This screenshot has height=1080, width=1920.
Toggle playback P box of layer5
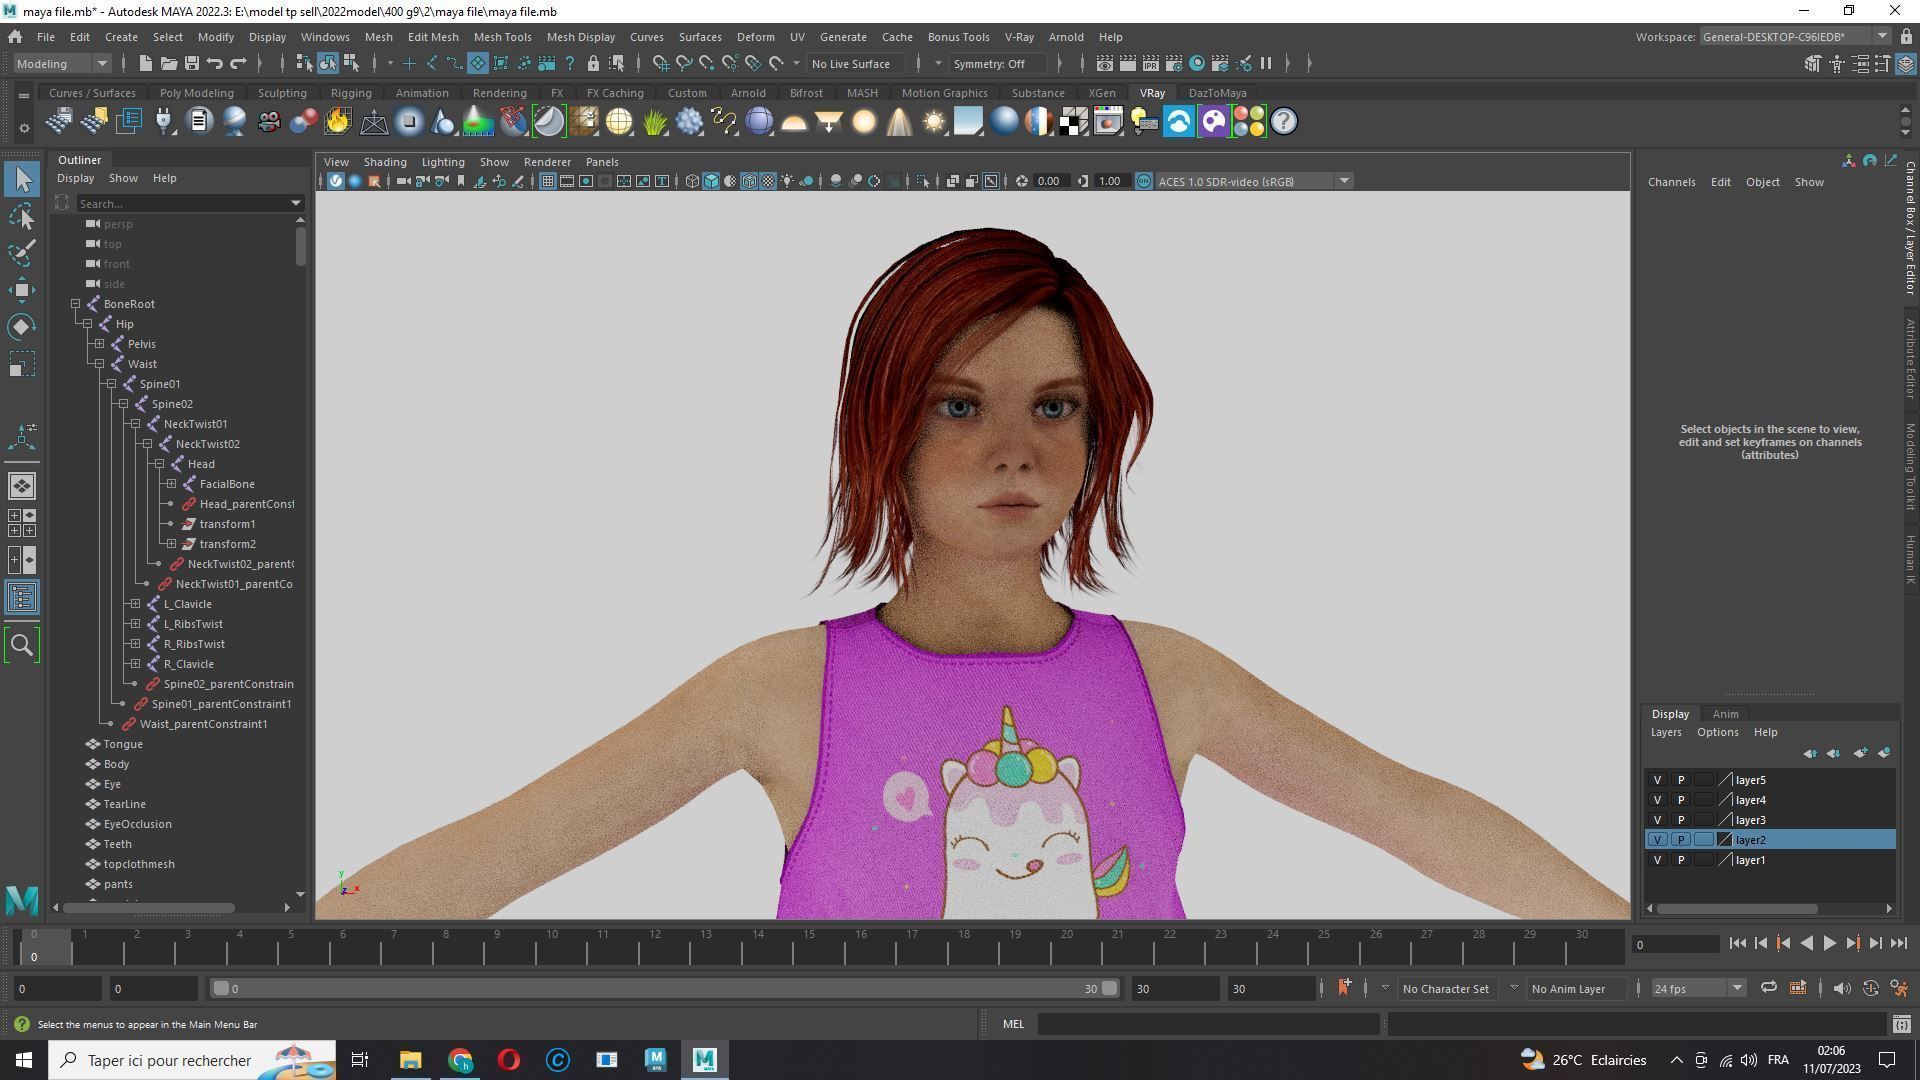[1680, 780]
